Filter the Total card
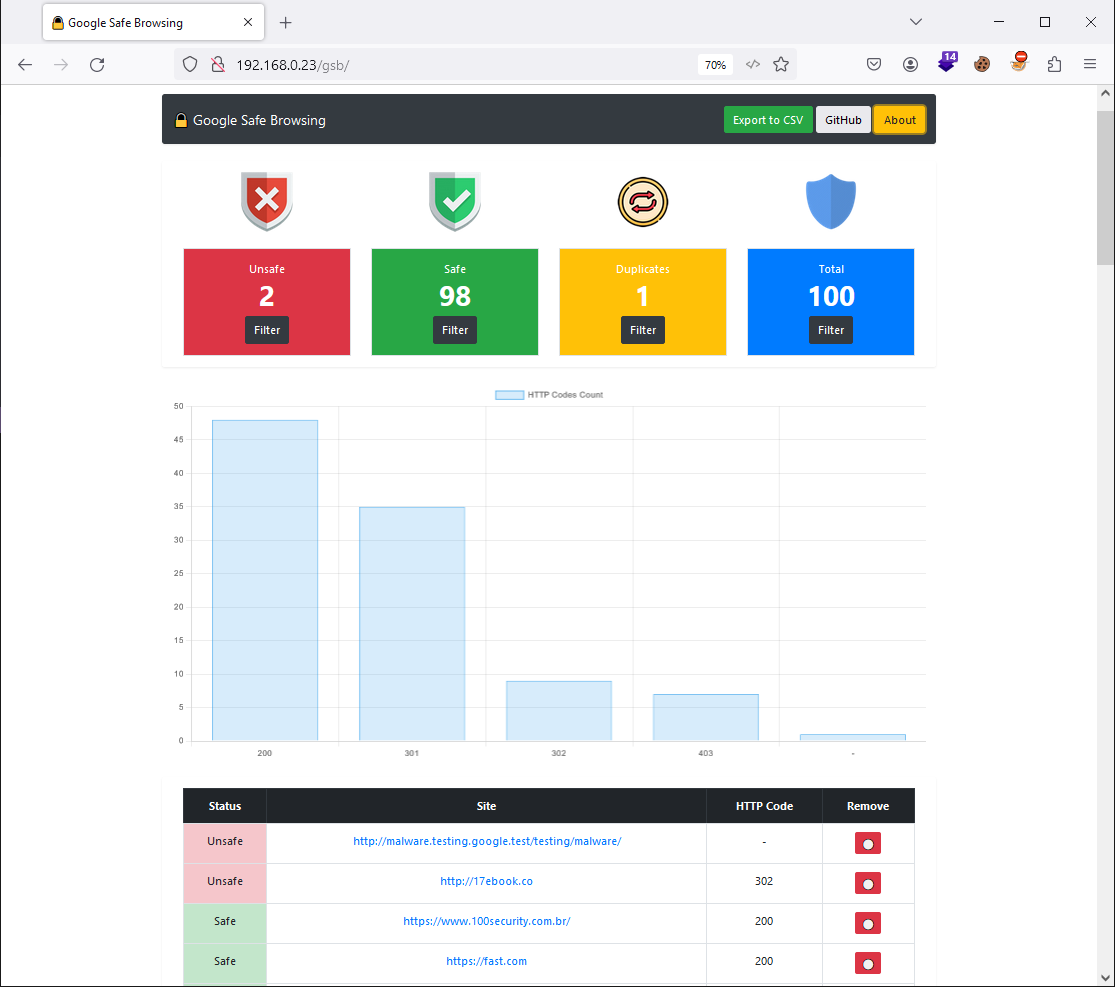The image size is (1115, 987). pos(831,330)
